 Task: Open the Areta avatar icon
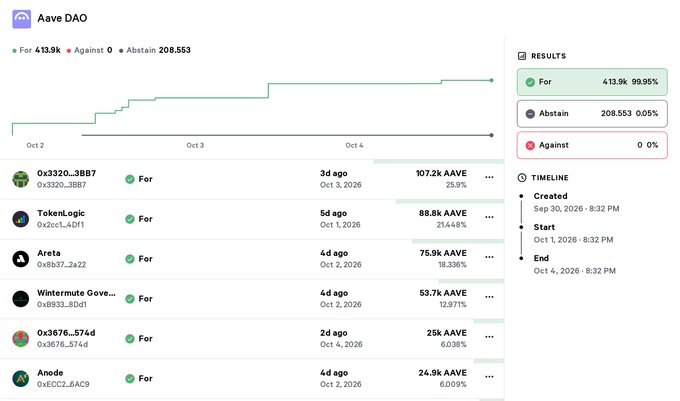pyautogui.click(x=20, y=259)
